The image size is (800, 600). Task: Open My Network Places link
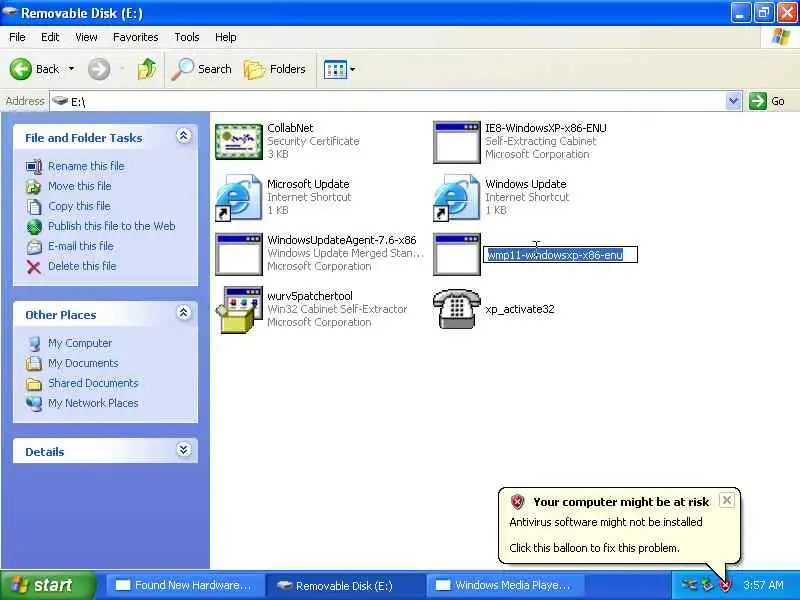coord(93,403)
